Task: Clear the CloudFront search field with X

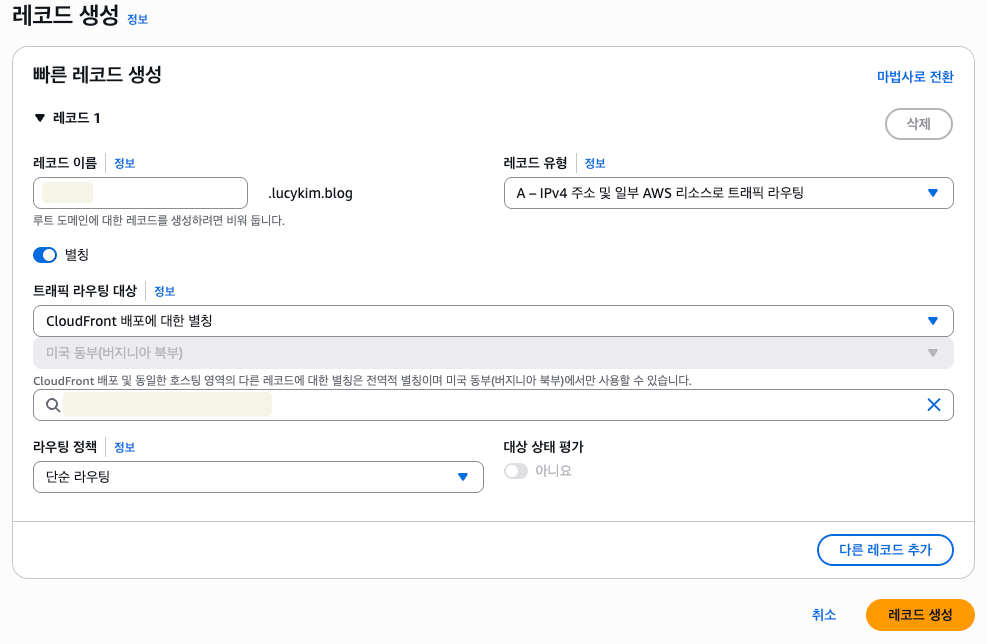Action: click(933, 405)
